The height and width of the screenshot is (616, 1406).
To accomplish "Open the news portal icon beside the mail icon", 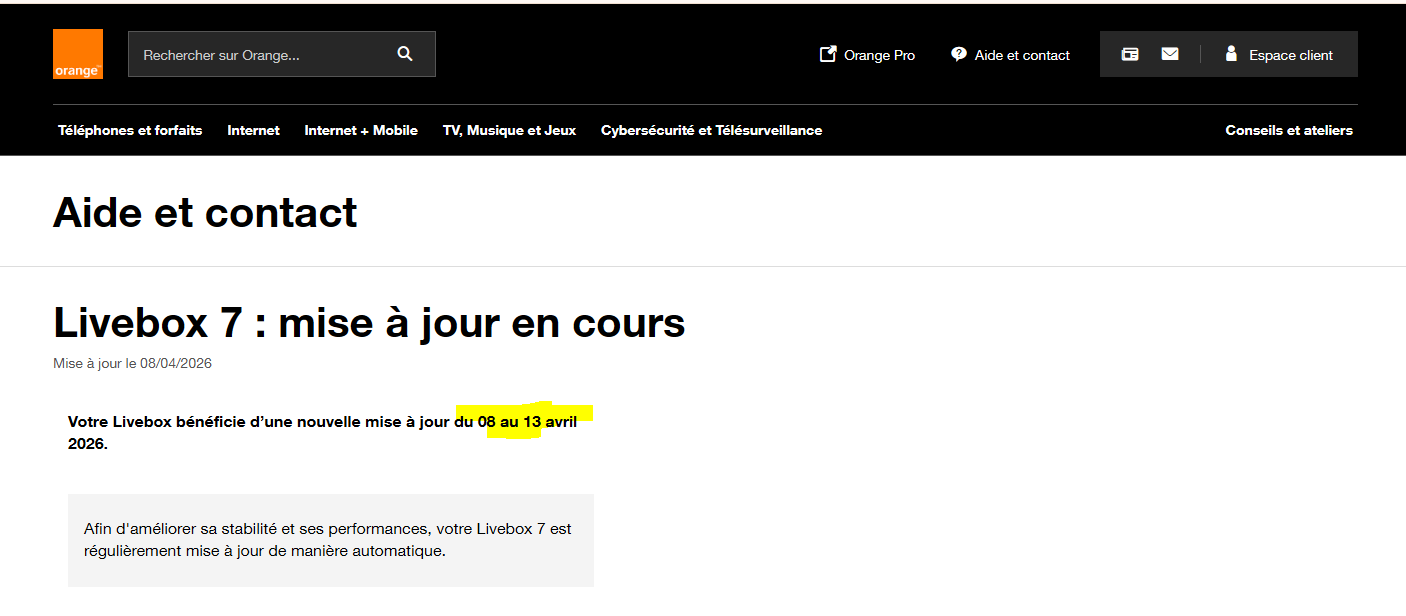I will (x=1130, y=54).
